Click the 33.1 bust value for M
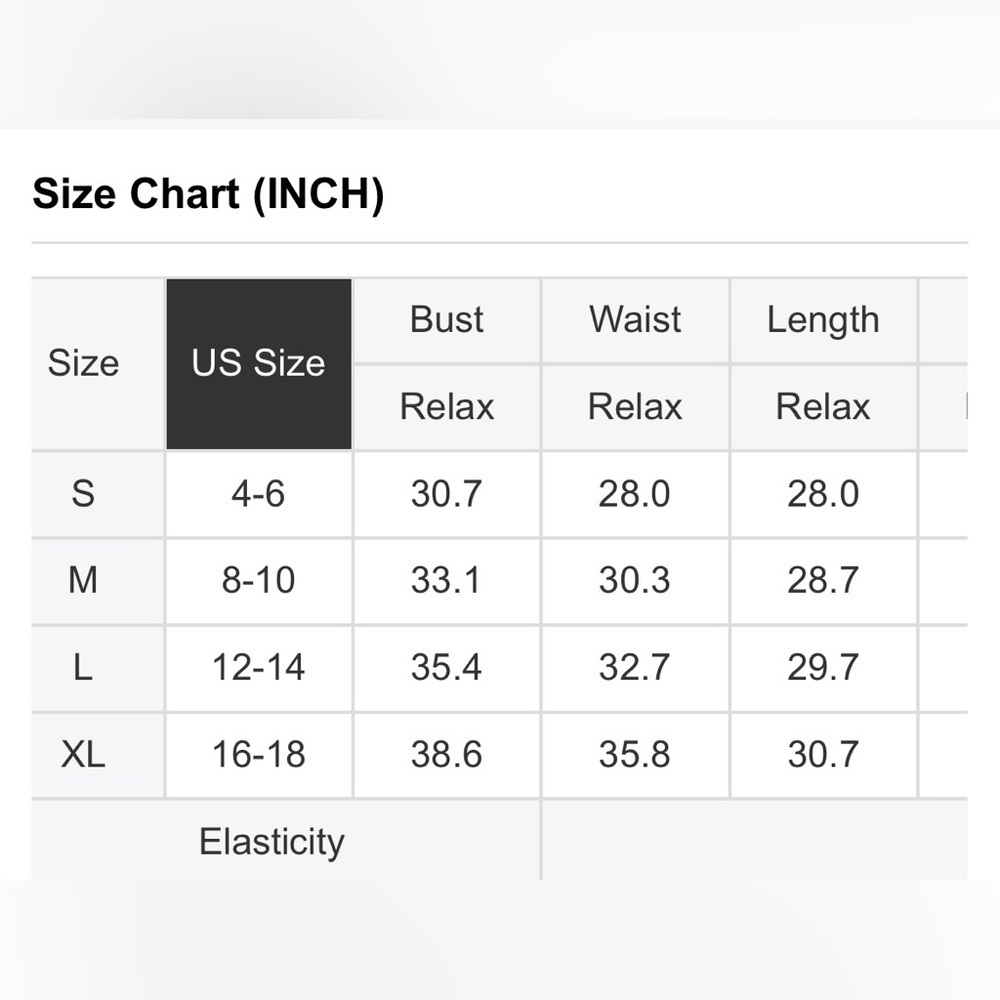The width and height of the screenshot is (1000, 1000). [446, 581]
